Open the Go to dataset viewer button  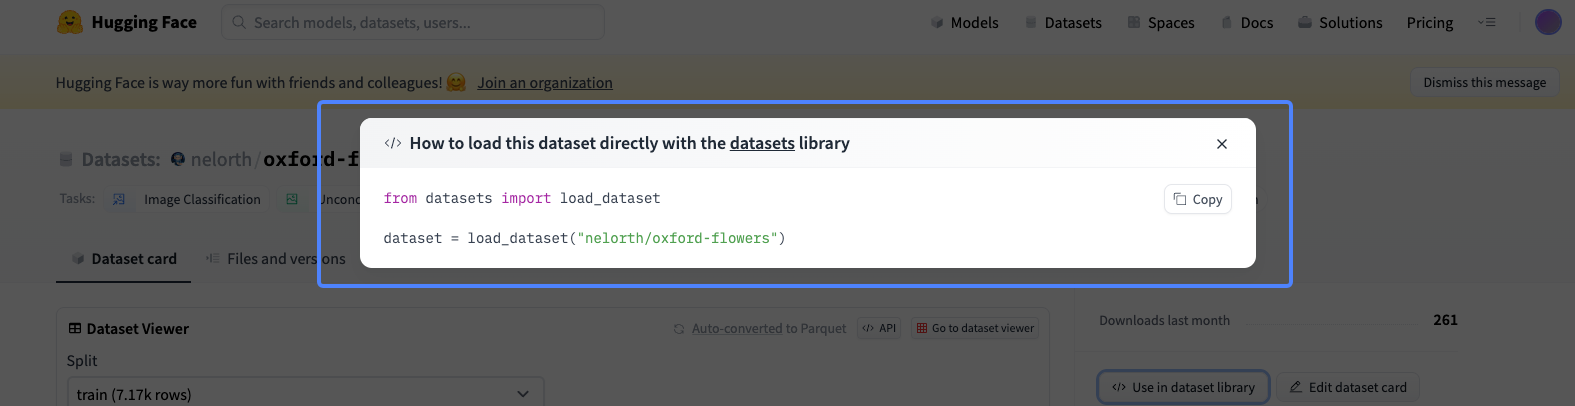click(975, 328)
